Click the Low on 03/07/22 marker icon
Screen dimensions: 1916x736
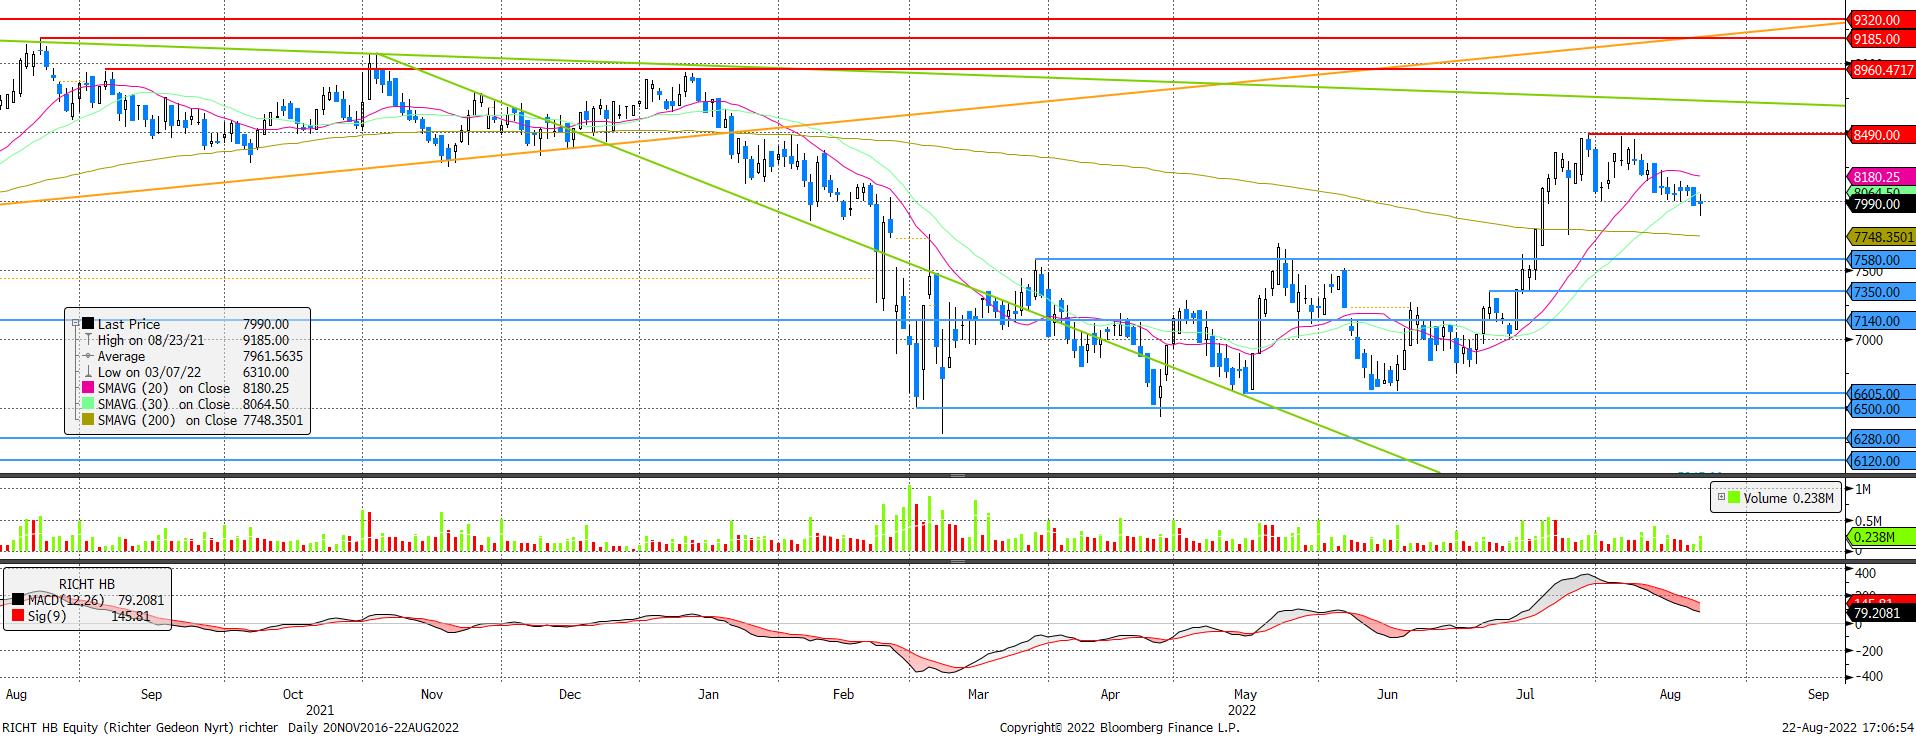88,372
